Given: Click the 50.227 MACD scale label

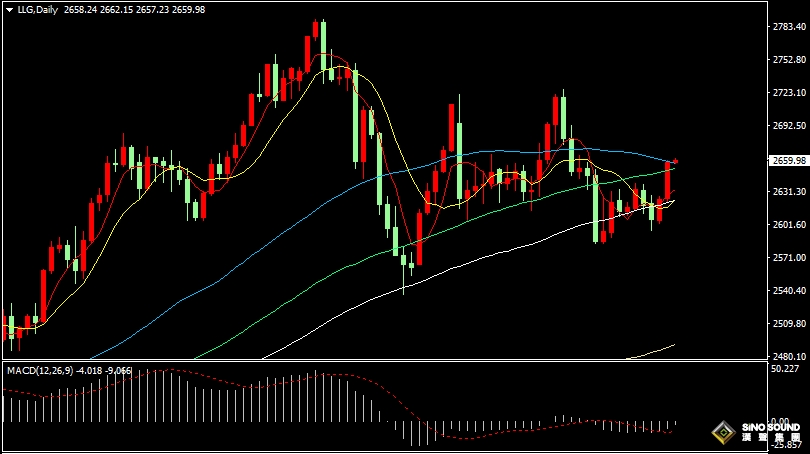Looking at the screenshot, I should pos(785,368).
